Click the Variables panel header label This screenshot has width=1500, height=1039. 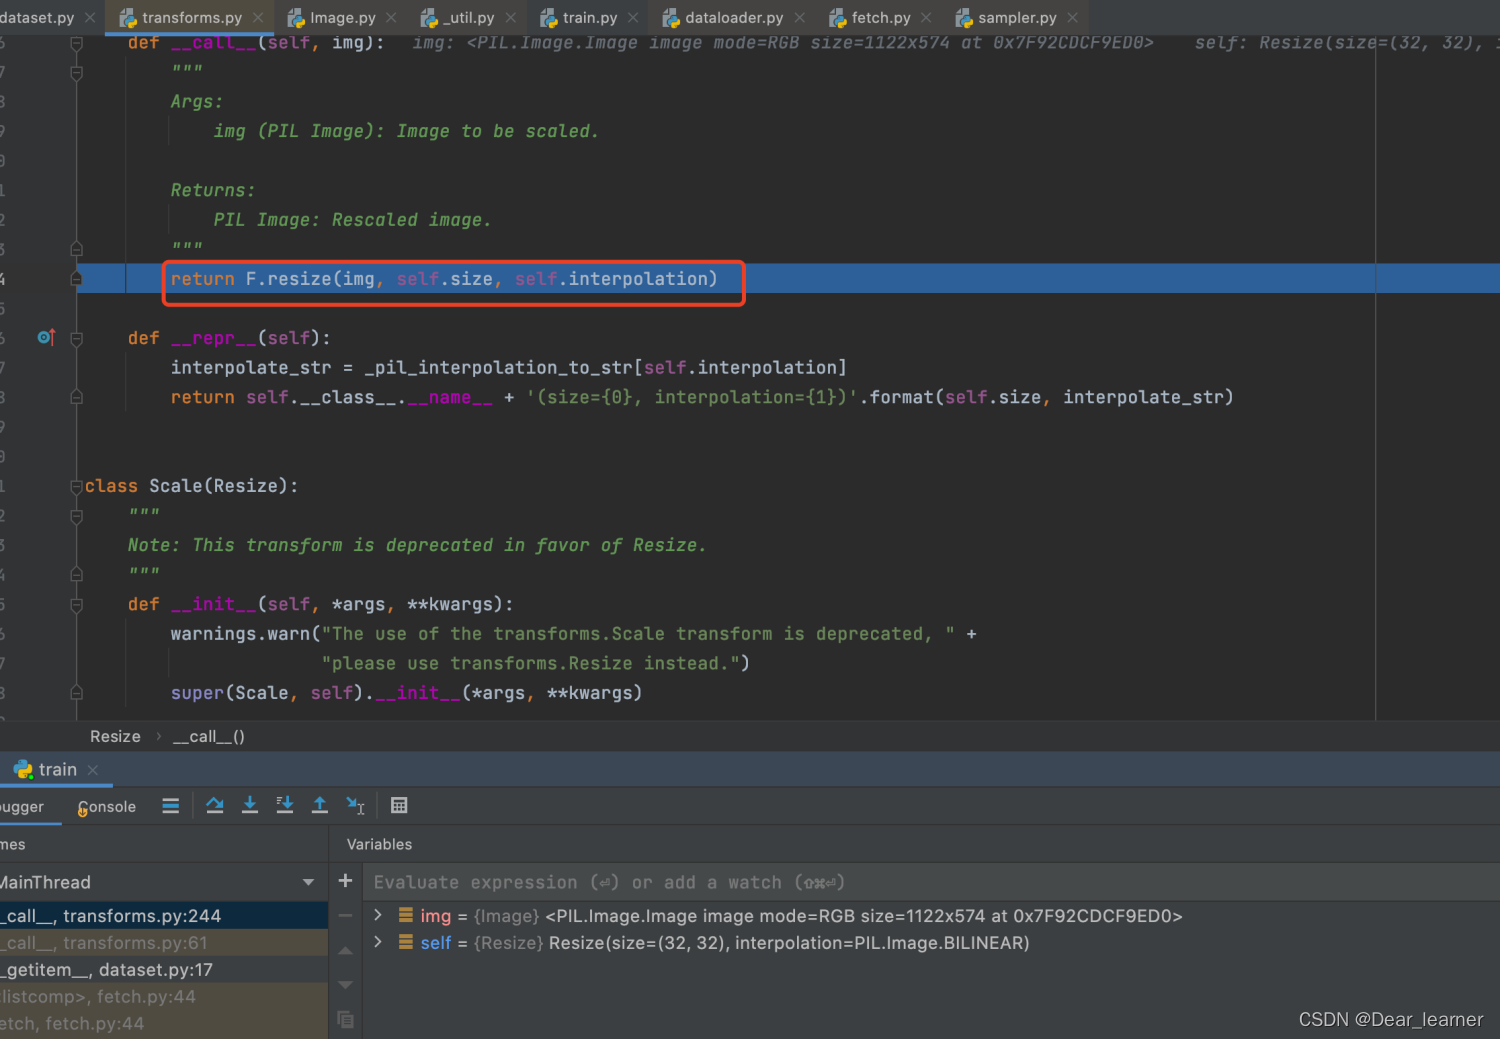(x=379, y=844)
